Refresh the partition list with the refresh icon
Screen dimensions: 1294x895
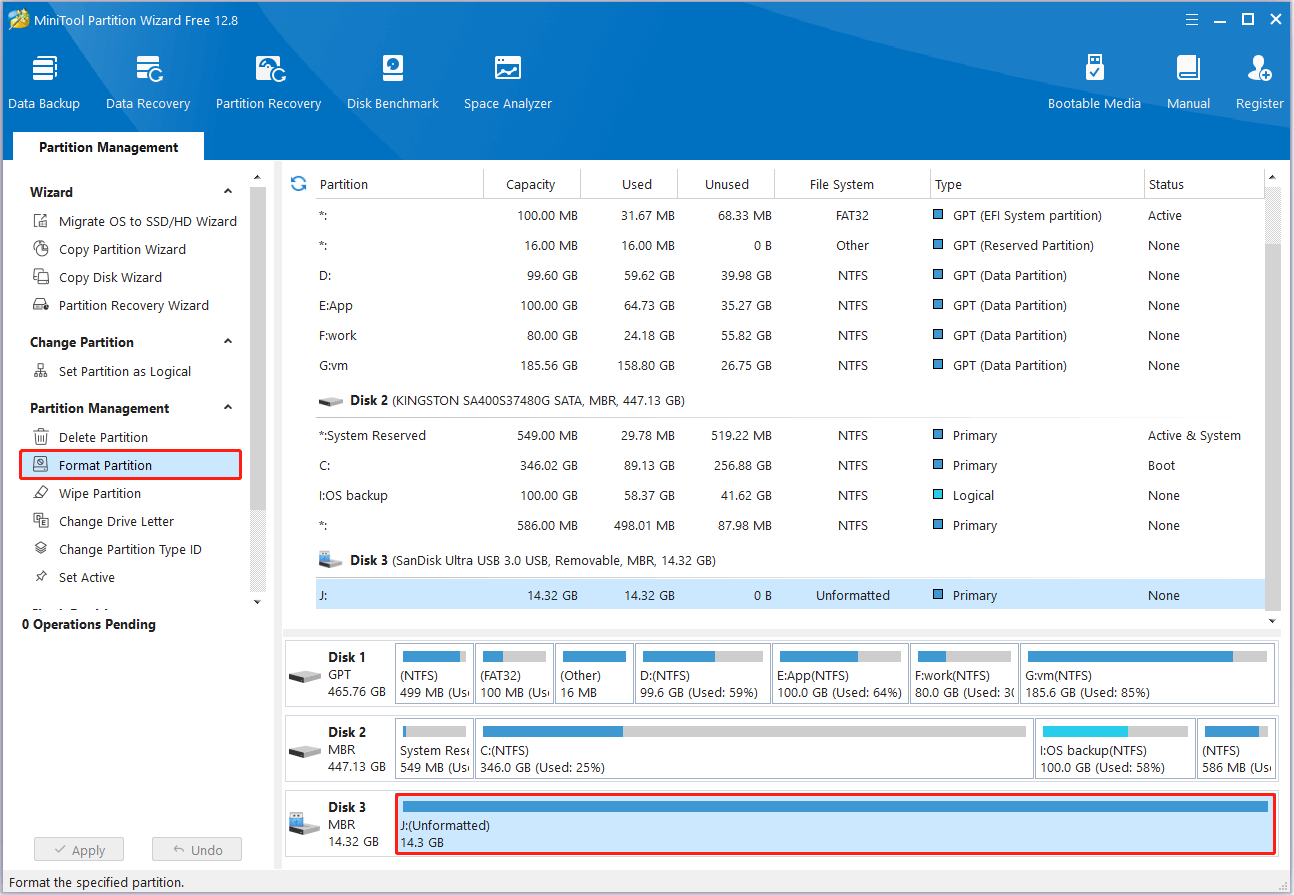pyautogui.click(x=298, y=184)
